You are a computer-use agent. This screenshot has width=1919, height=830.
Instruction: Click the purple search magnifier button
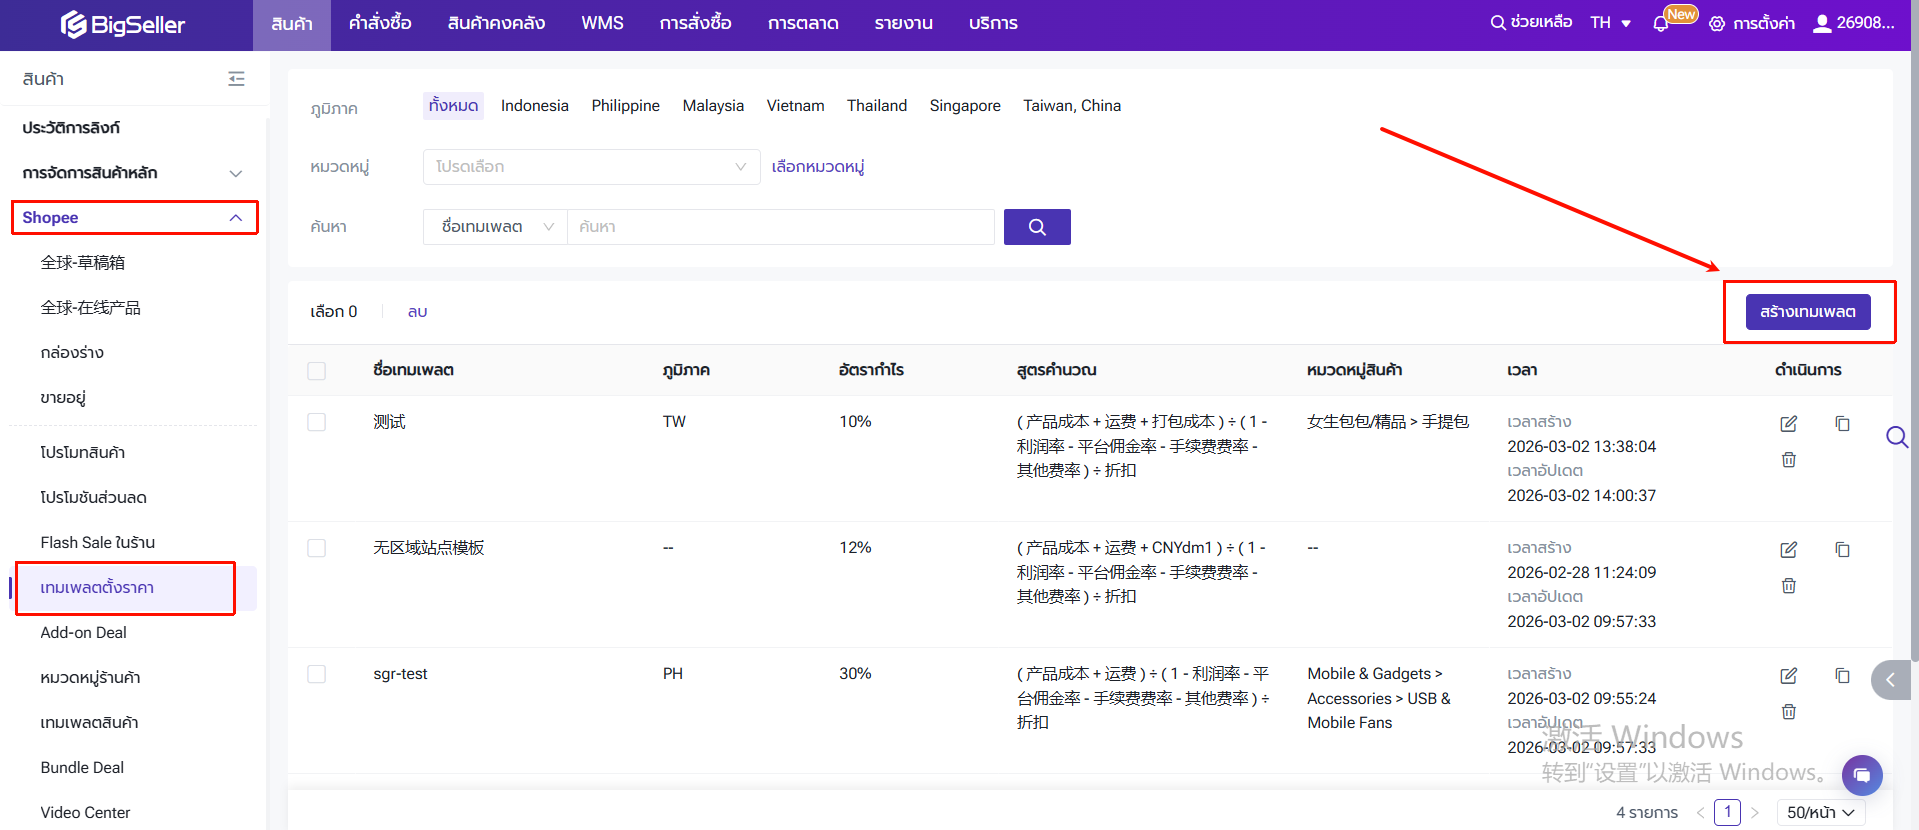(1036, 227)
